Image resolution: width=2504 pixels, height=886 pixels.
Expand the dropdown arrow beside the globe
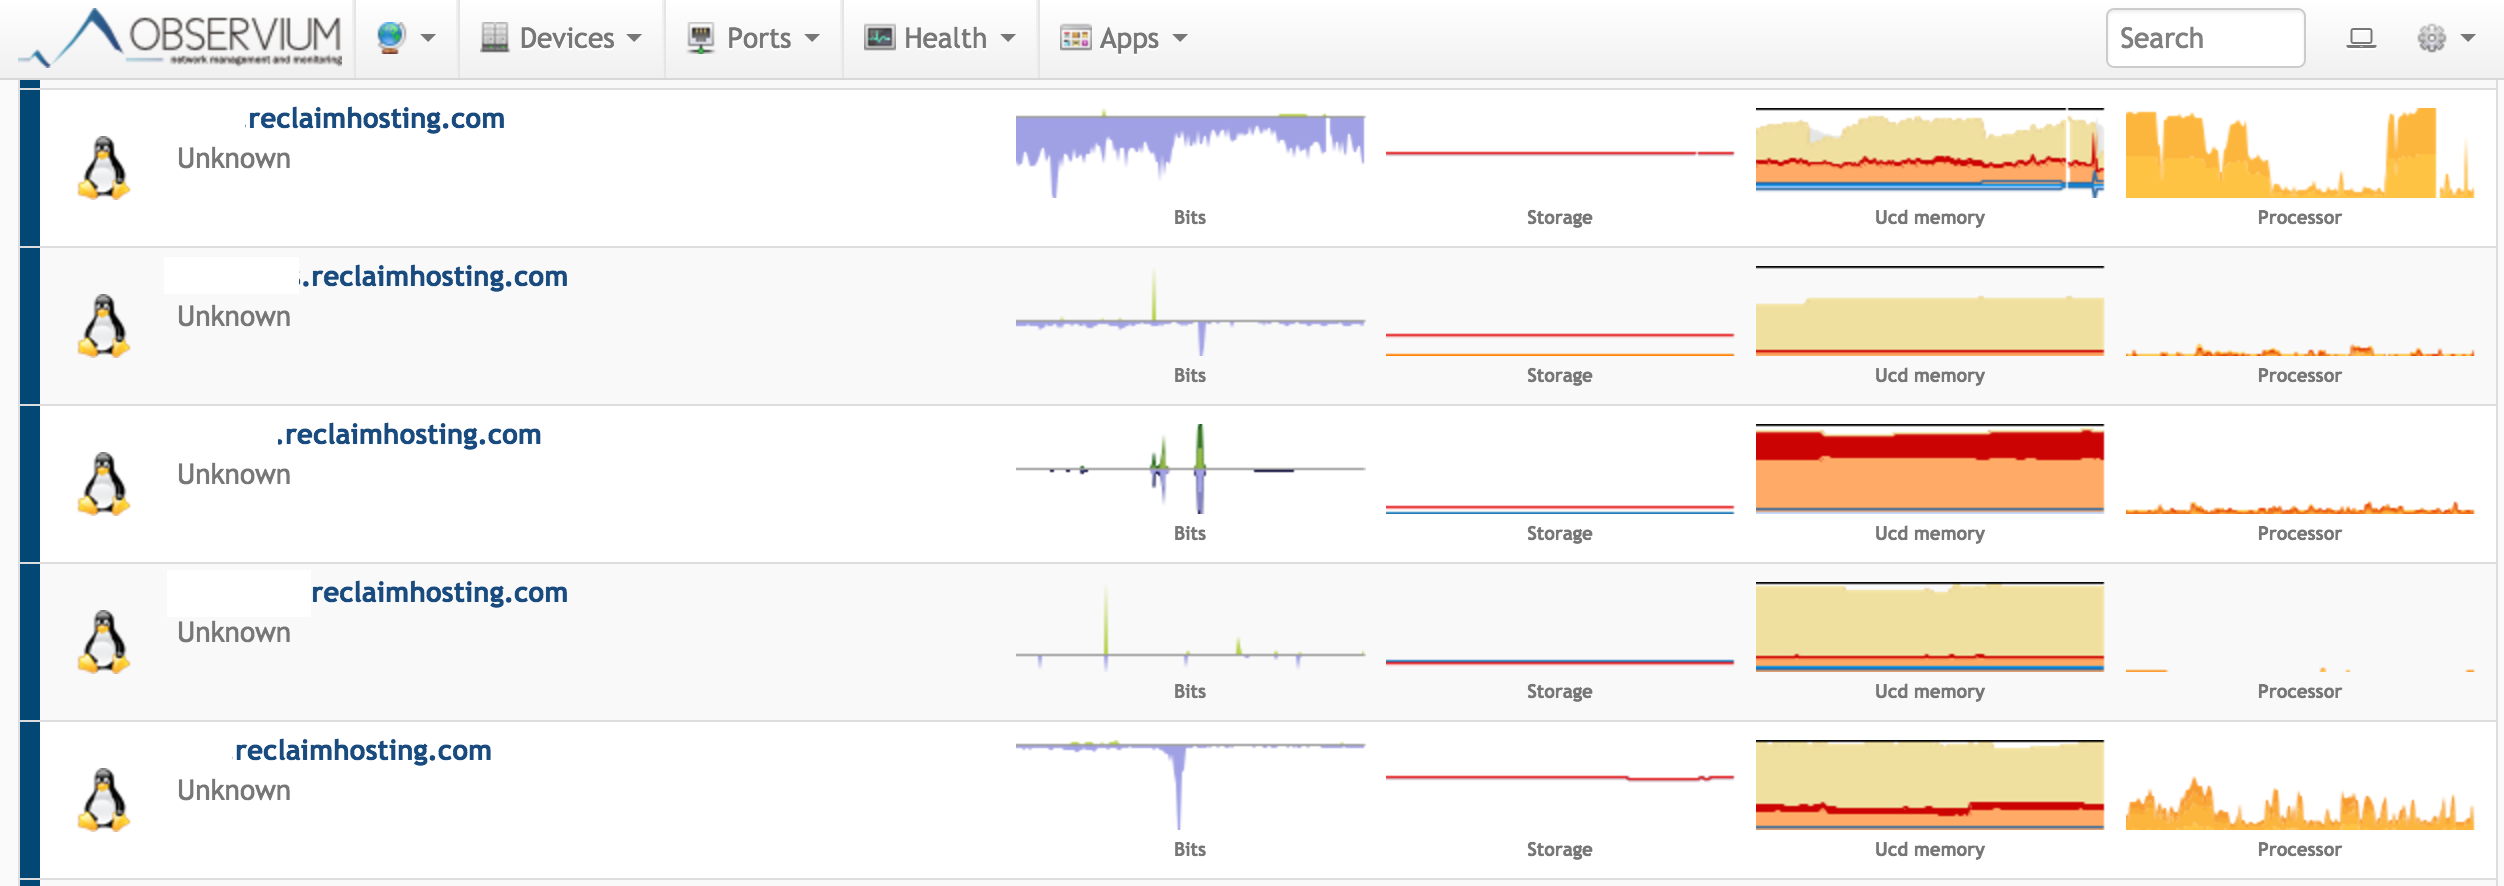(428, 38)
